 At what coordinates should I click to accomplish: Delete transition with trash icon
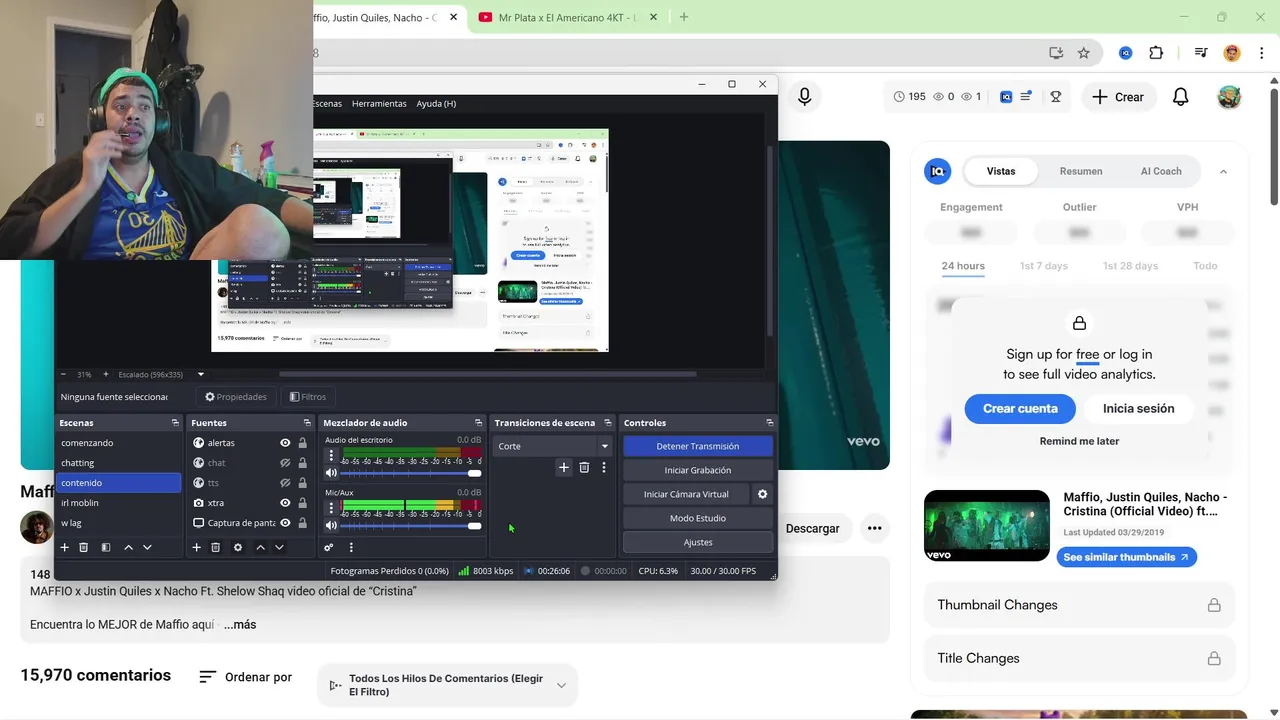point(584,467)
